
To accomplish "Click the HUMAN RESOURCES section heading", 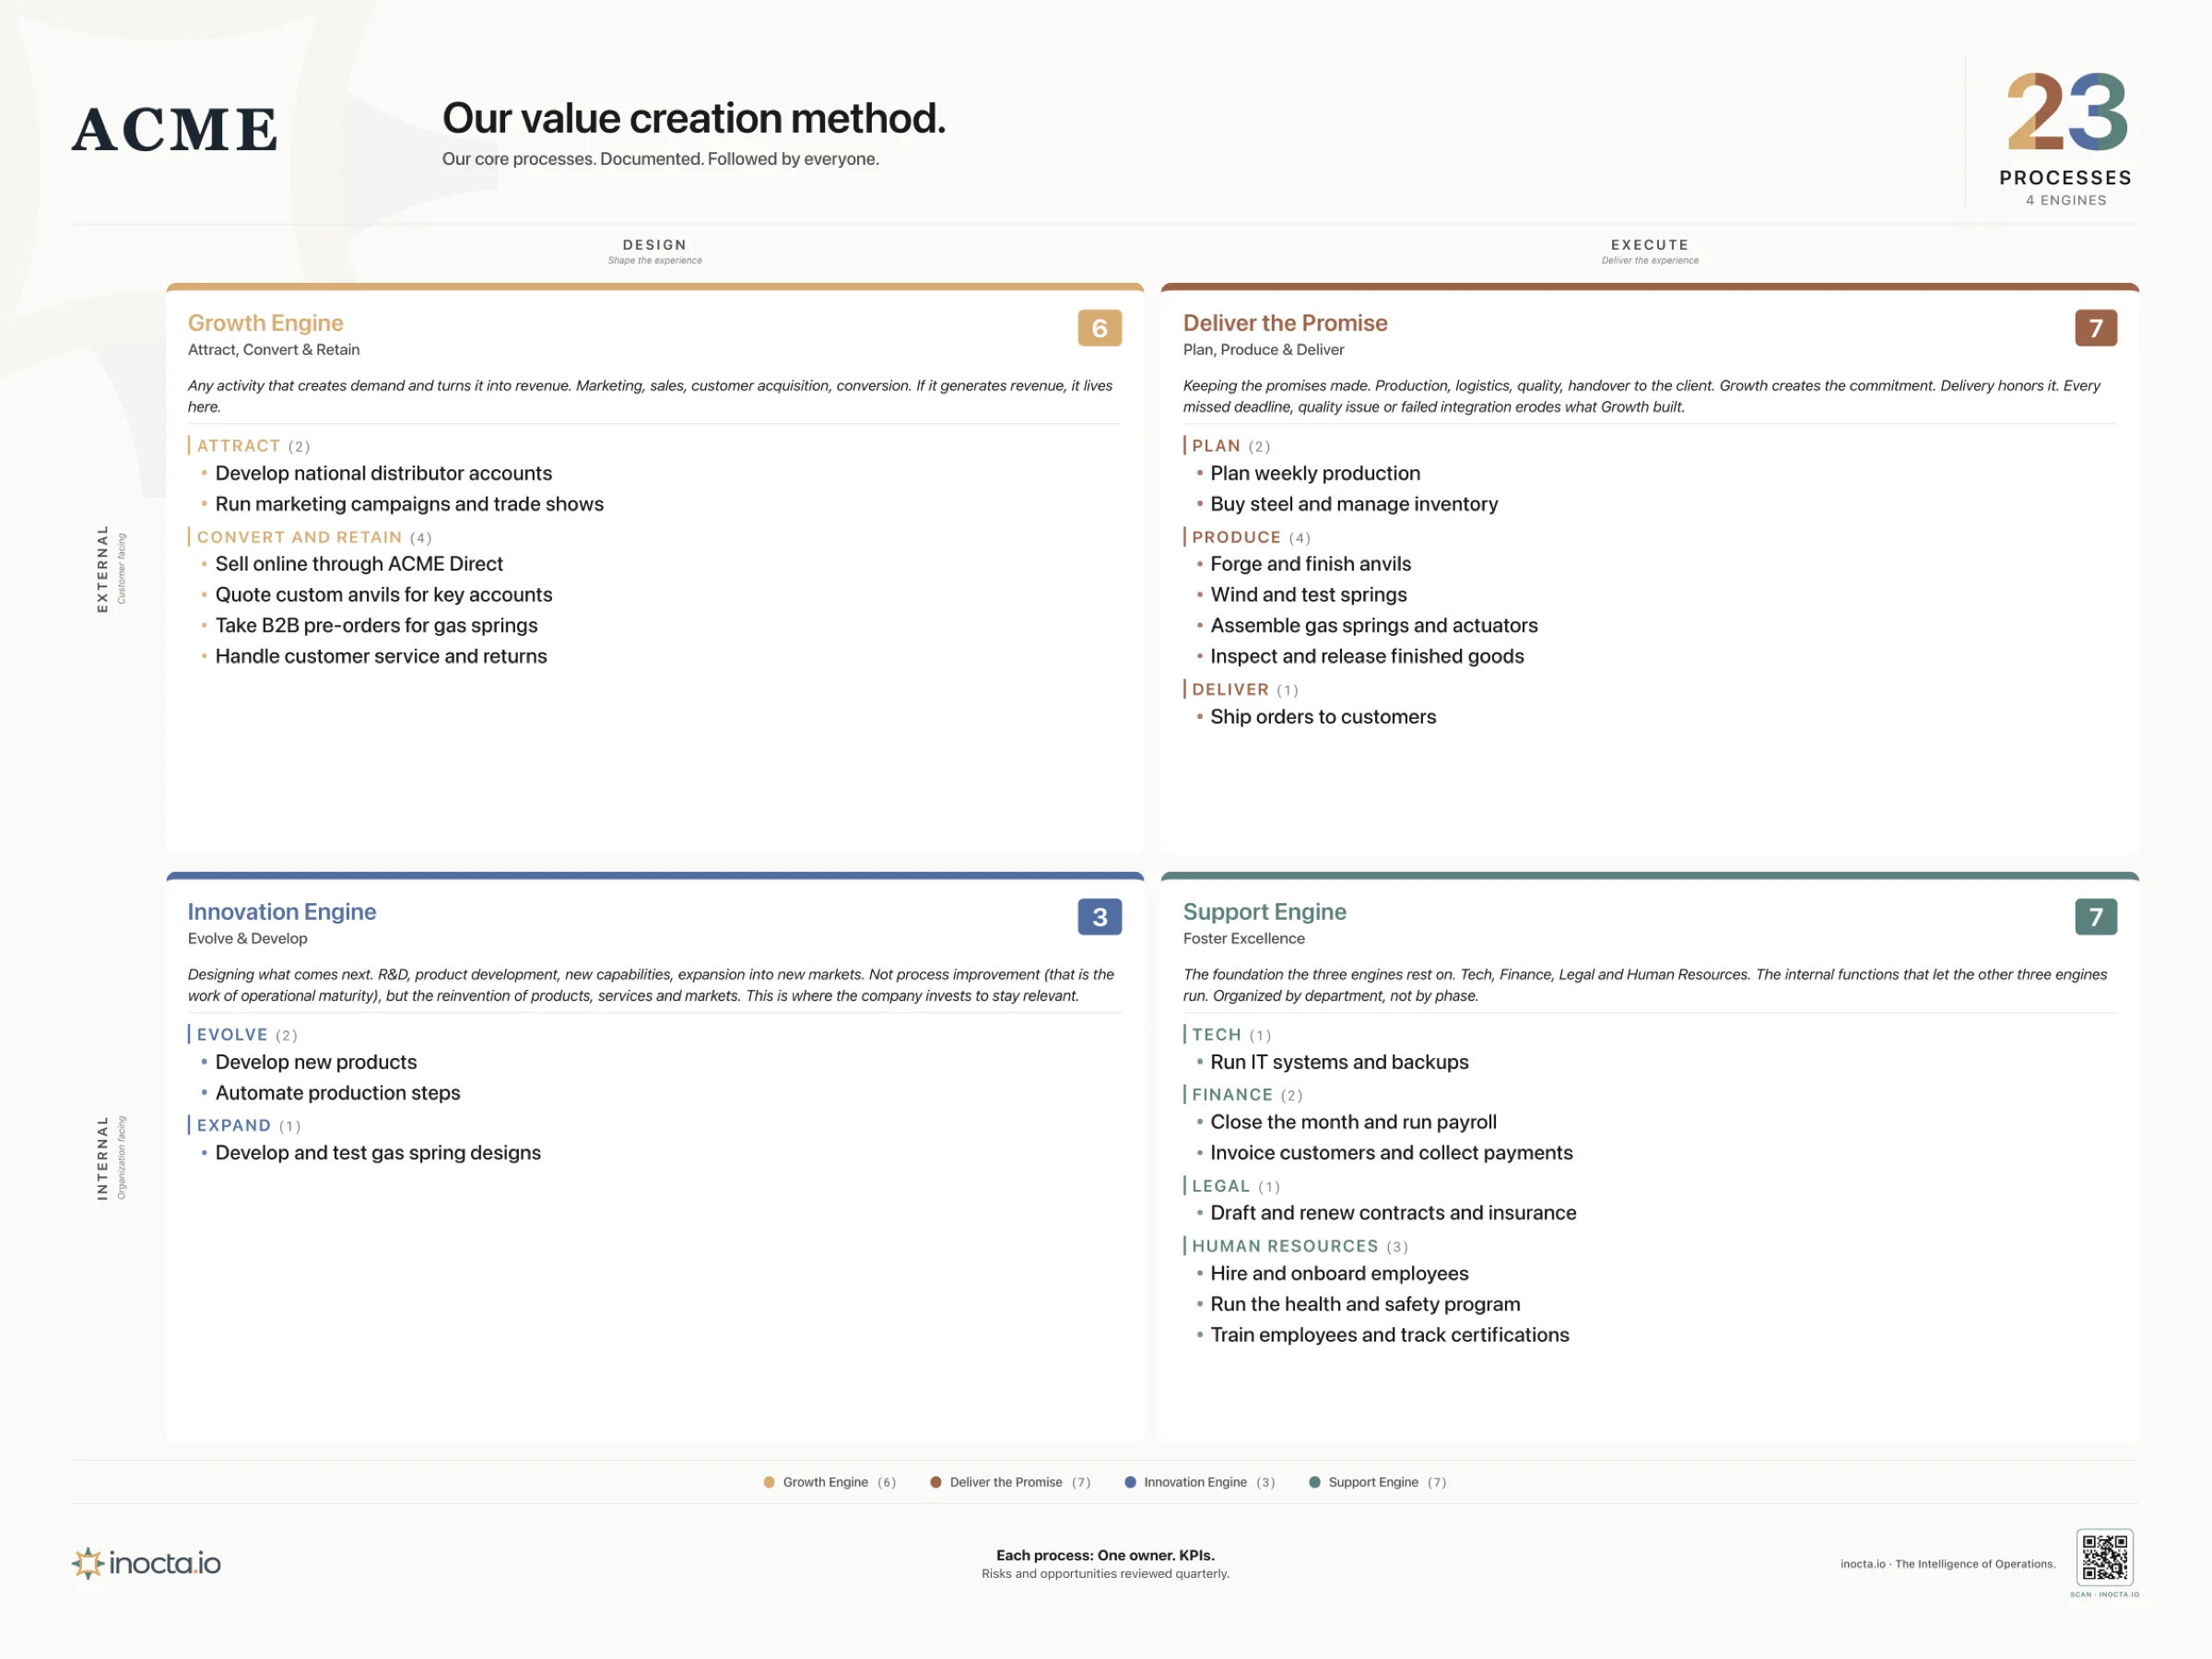I will (1285, 1246).
